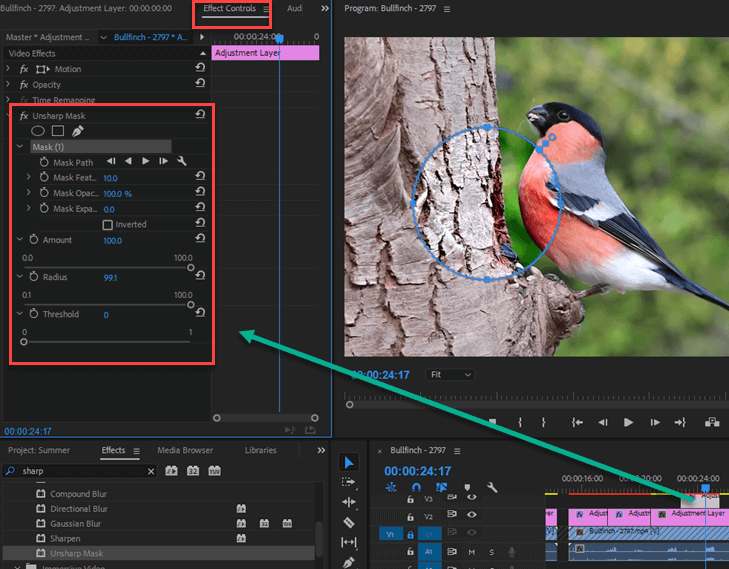
Task: Toggle animation stopwatch for Radius
Action: (33, 277)
